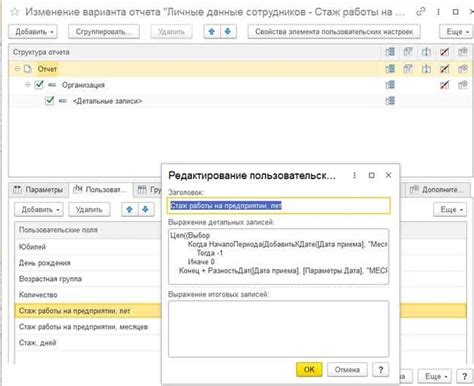Open Еще menu in user fields panel
This screenshot has width=474, height=386.
450,210
